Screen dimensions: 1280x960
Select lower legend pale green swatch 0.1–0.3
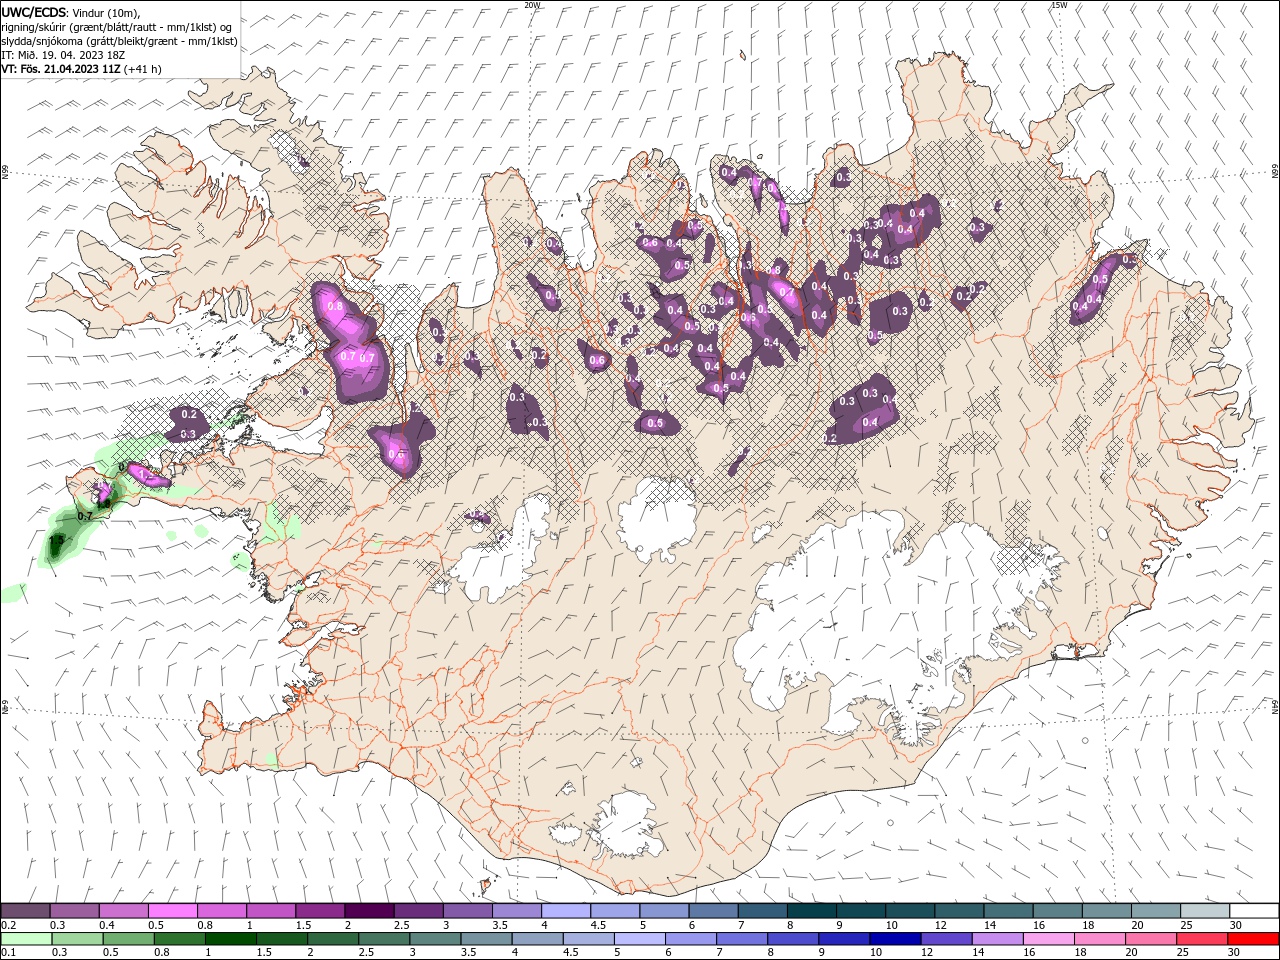[26, 939]
